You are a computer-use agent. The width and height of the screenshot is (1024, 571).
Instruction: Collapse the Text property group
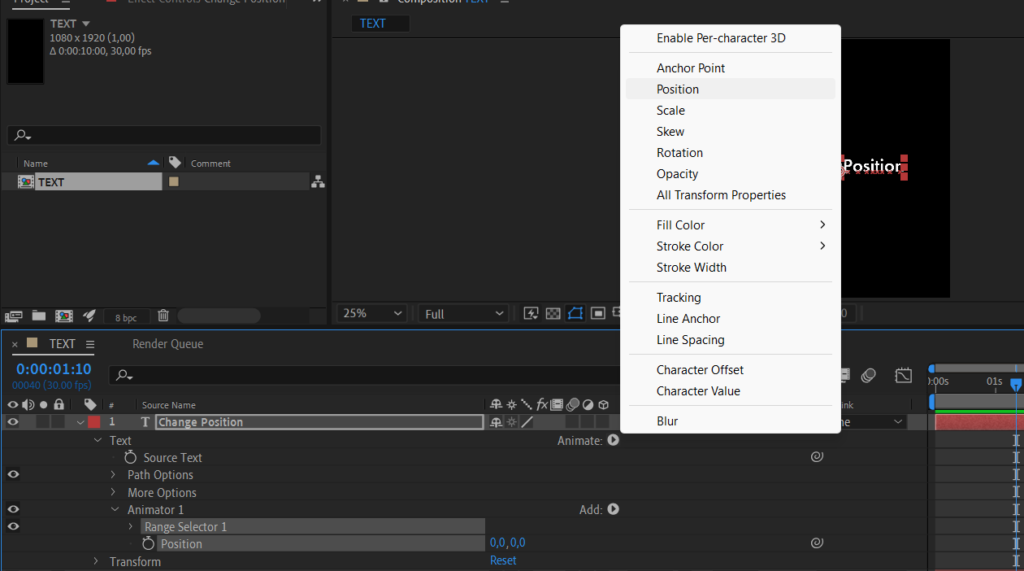[x=98, y=440]
